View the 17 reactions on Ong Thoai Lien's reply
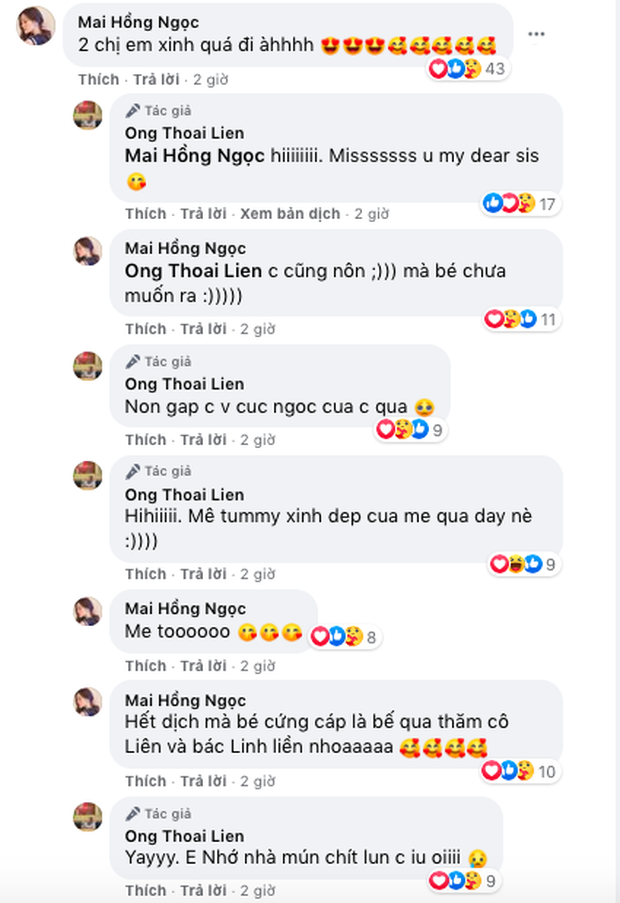Viewport: 620px width, 903px height. tap(520, 203)
